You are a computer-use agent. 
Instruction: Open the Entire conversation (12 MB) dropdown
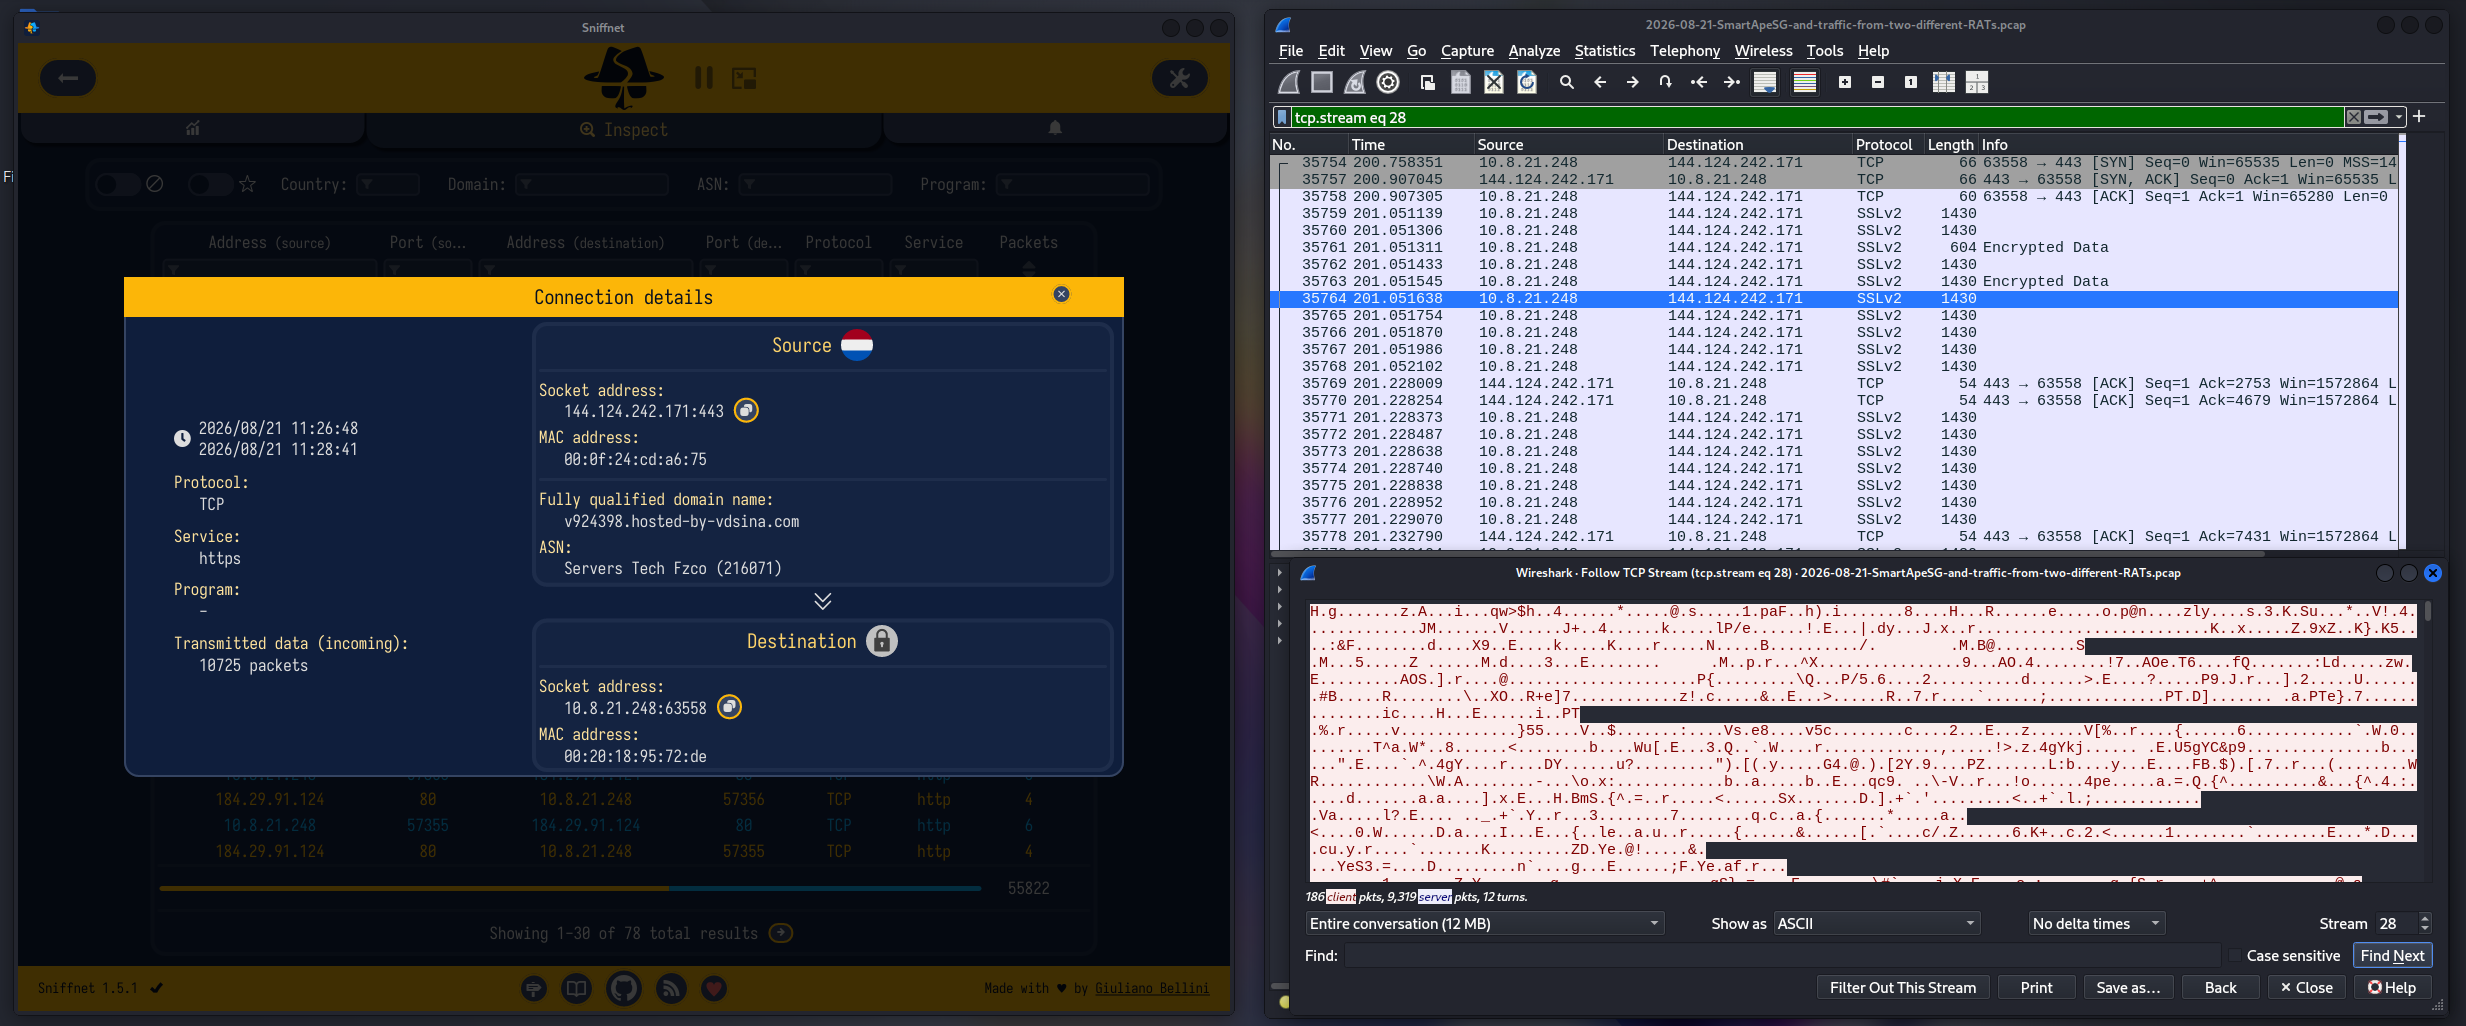tap(1485, 924)
